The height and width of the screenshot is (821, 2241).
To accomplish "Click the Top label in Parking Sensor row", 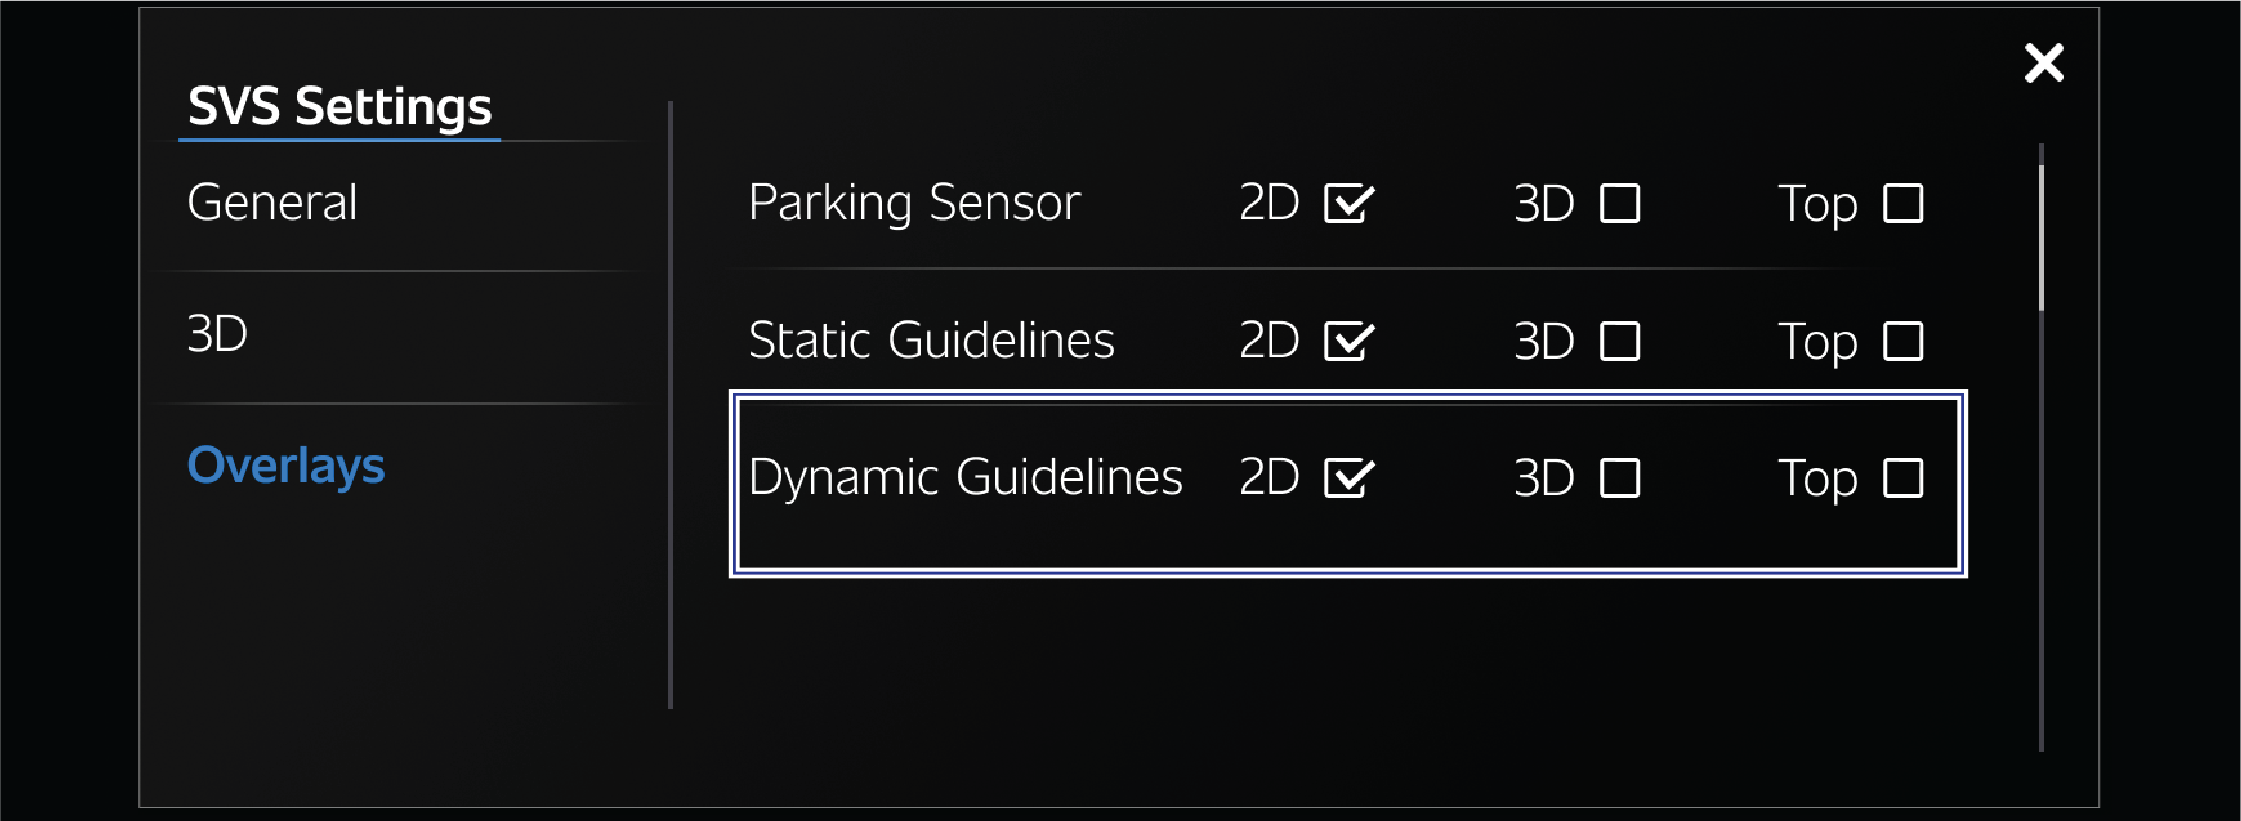I will pyautogui.click(x=1817, y=205).
